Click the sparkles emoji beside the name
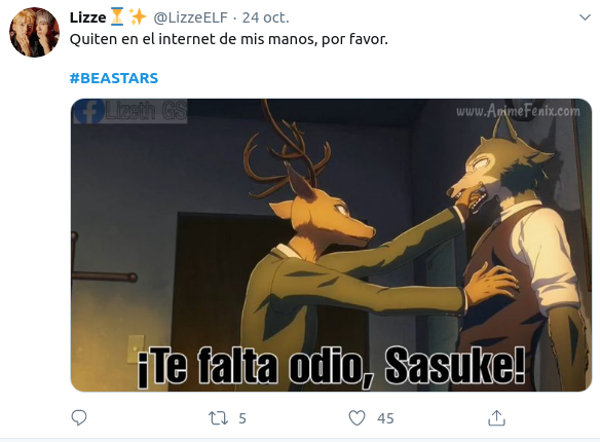 pyautogui.click(x=137, y=17)
